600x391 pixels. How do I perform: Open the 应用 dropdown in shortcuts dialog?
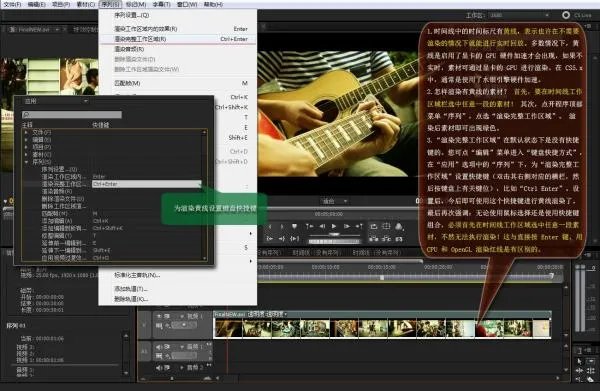(56, 101)
